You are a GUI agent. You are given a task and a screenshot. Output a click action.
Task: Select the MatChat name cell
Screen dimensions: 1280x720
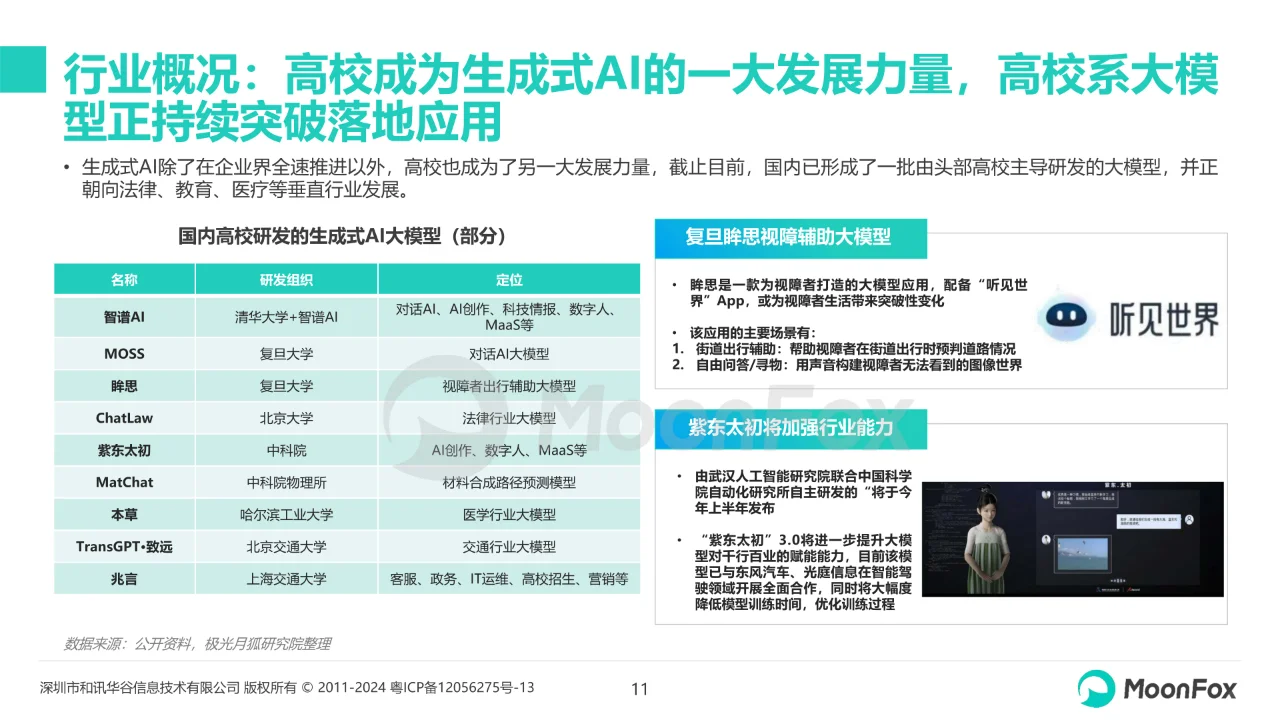(x=124, y=482)
